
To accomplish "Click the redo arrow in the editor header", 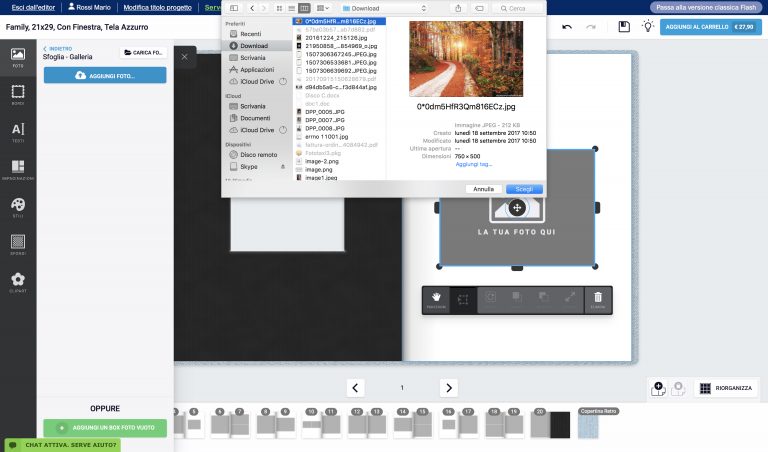I will click(x=591, y=27).
